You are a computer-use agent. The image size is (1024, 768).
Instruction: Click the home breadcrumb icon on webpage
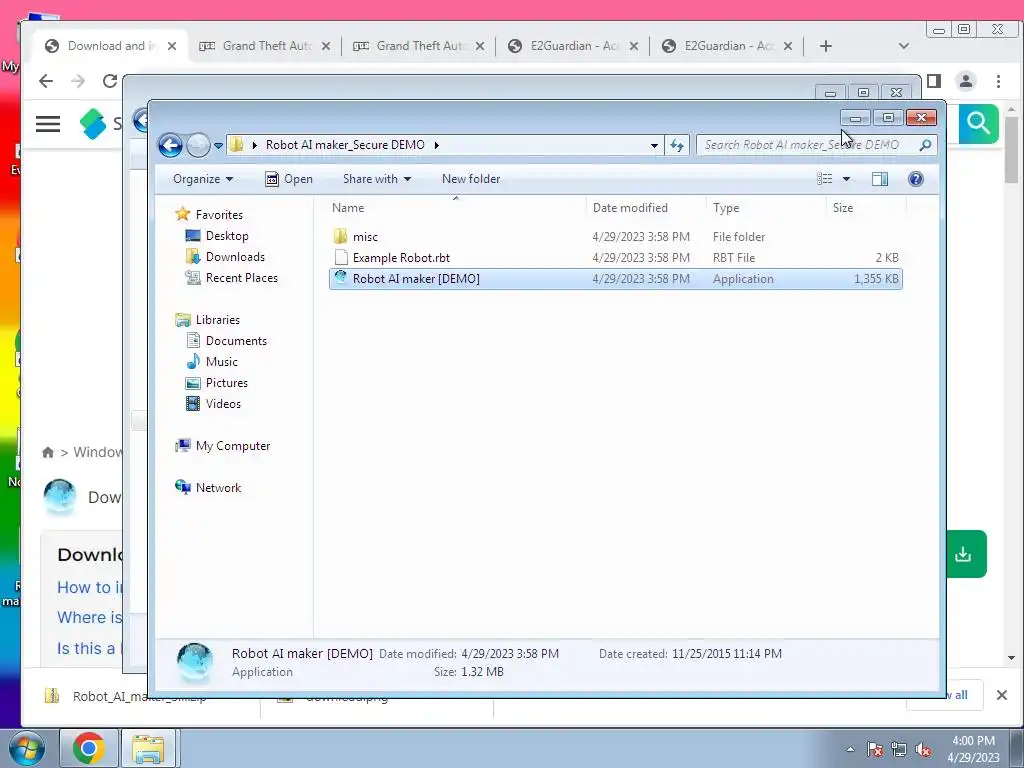(x=48, y=453)
